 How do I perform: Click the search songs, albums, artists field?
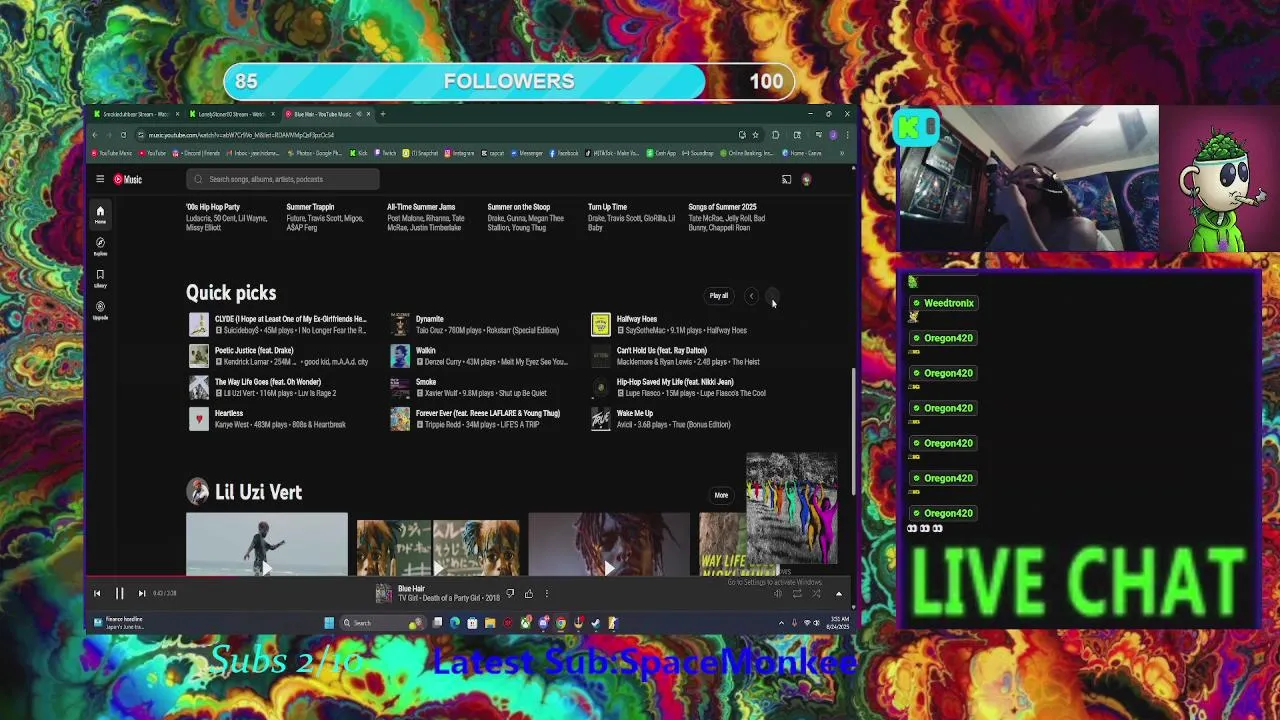tap(283, 179)
